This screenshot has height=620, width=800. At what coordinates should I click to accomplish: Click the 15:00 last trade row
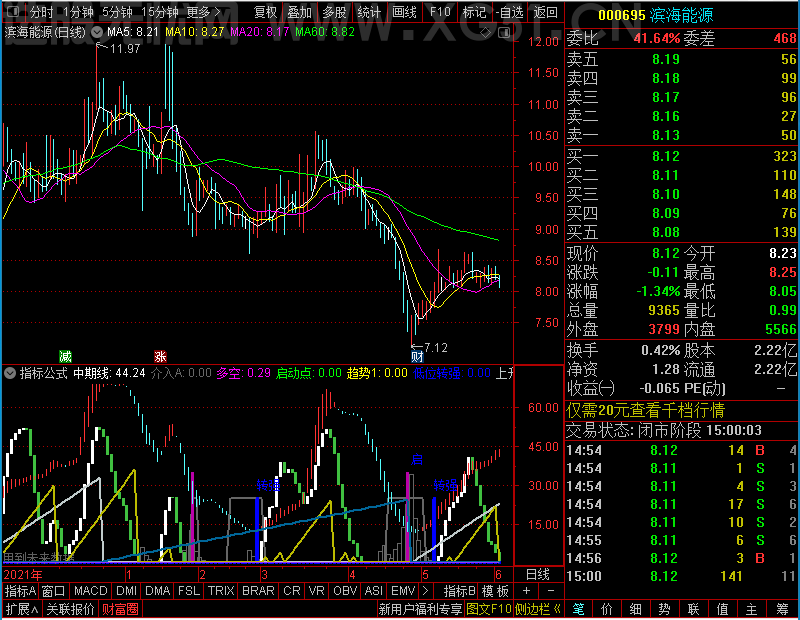click(x=682, y=576)
